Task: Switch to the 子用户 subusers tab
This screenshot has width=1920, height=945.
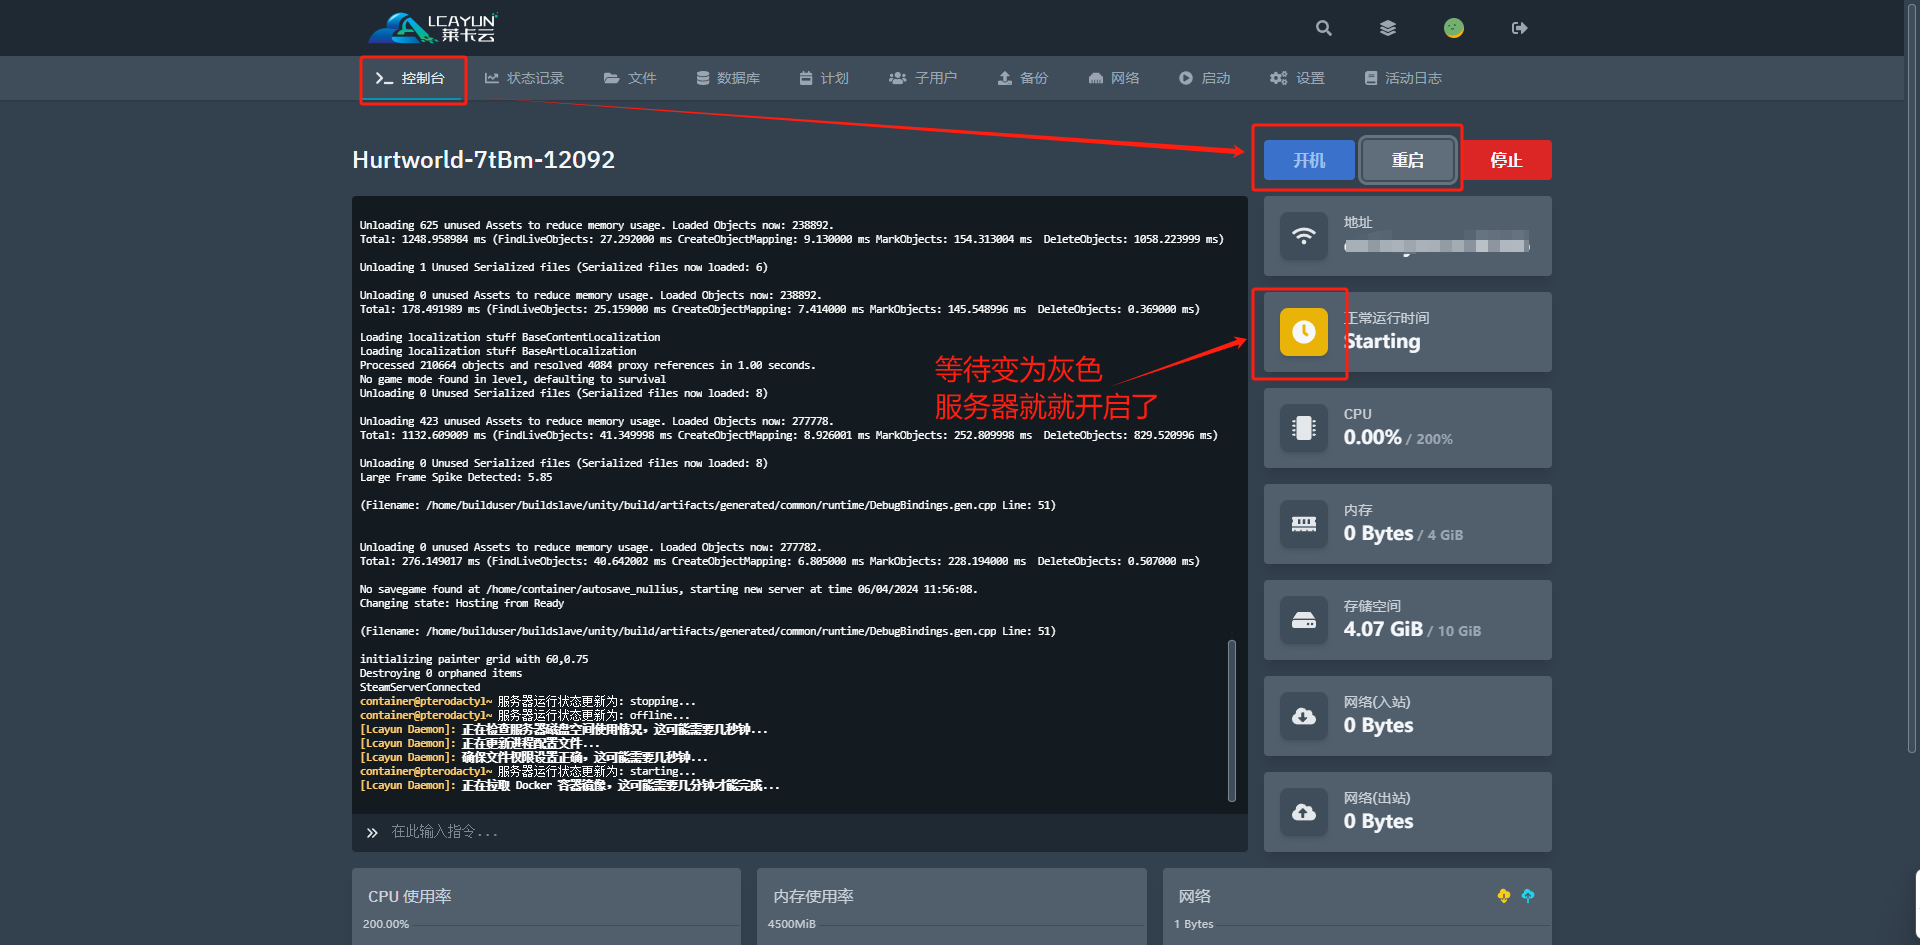Action: (x=923, y=78)
